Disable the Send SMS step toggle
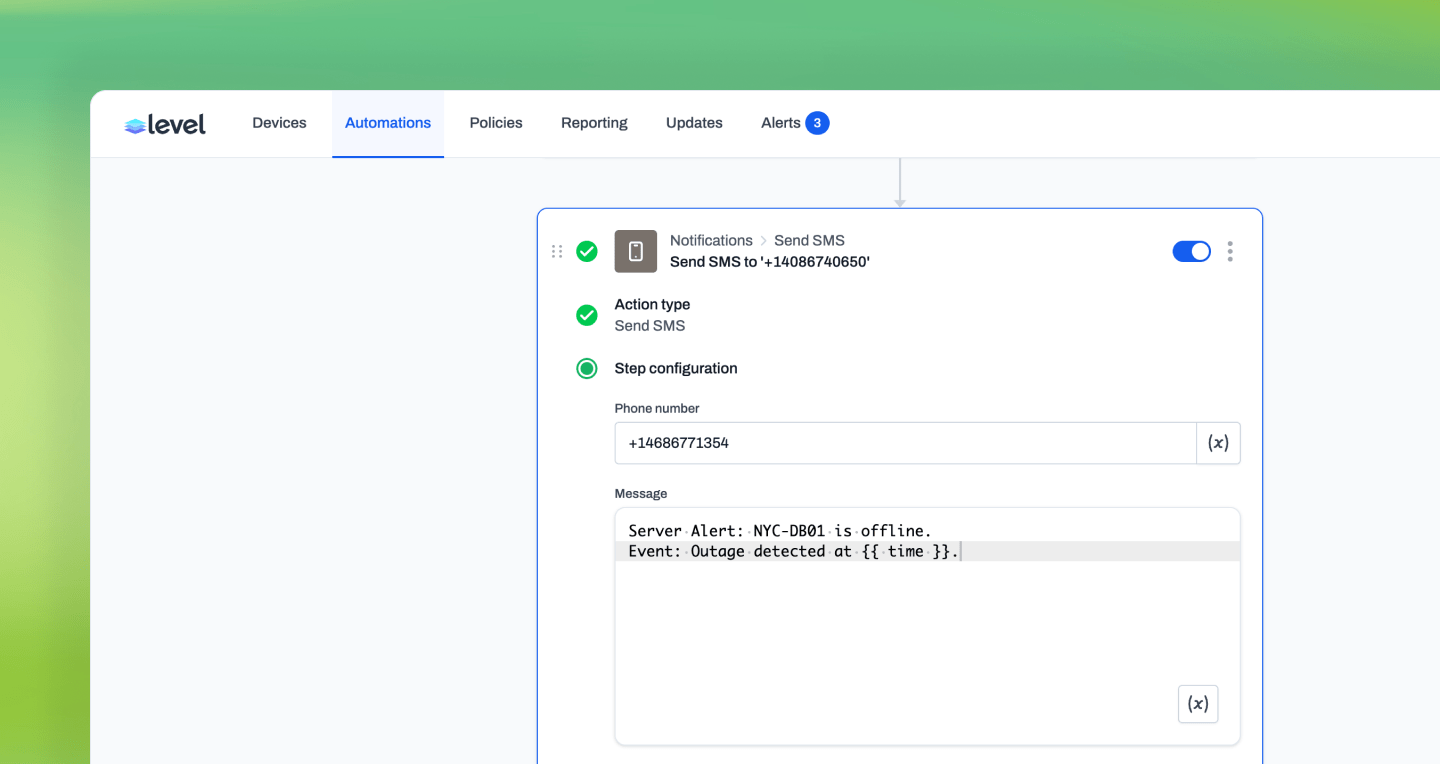The width and height of the screenshot is (1440, 764). click(x=1191, y=251)
